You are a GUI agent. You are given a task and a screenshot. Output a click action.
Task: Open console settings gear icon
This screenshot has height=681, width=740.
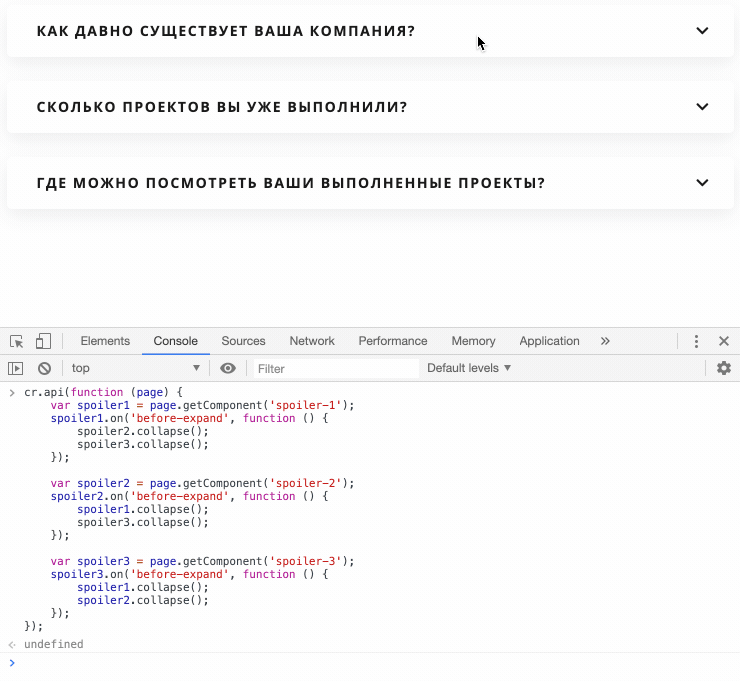[x=724, y=368]
